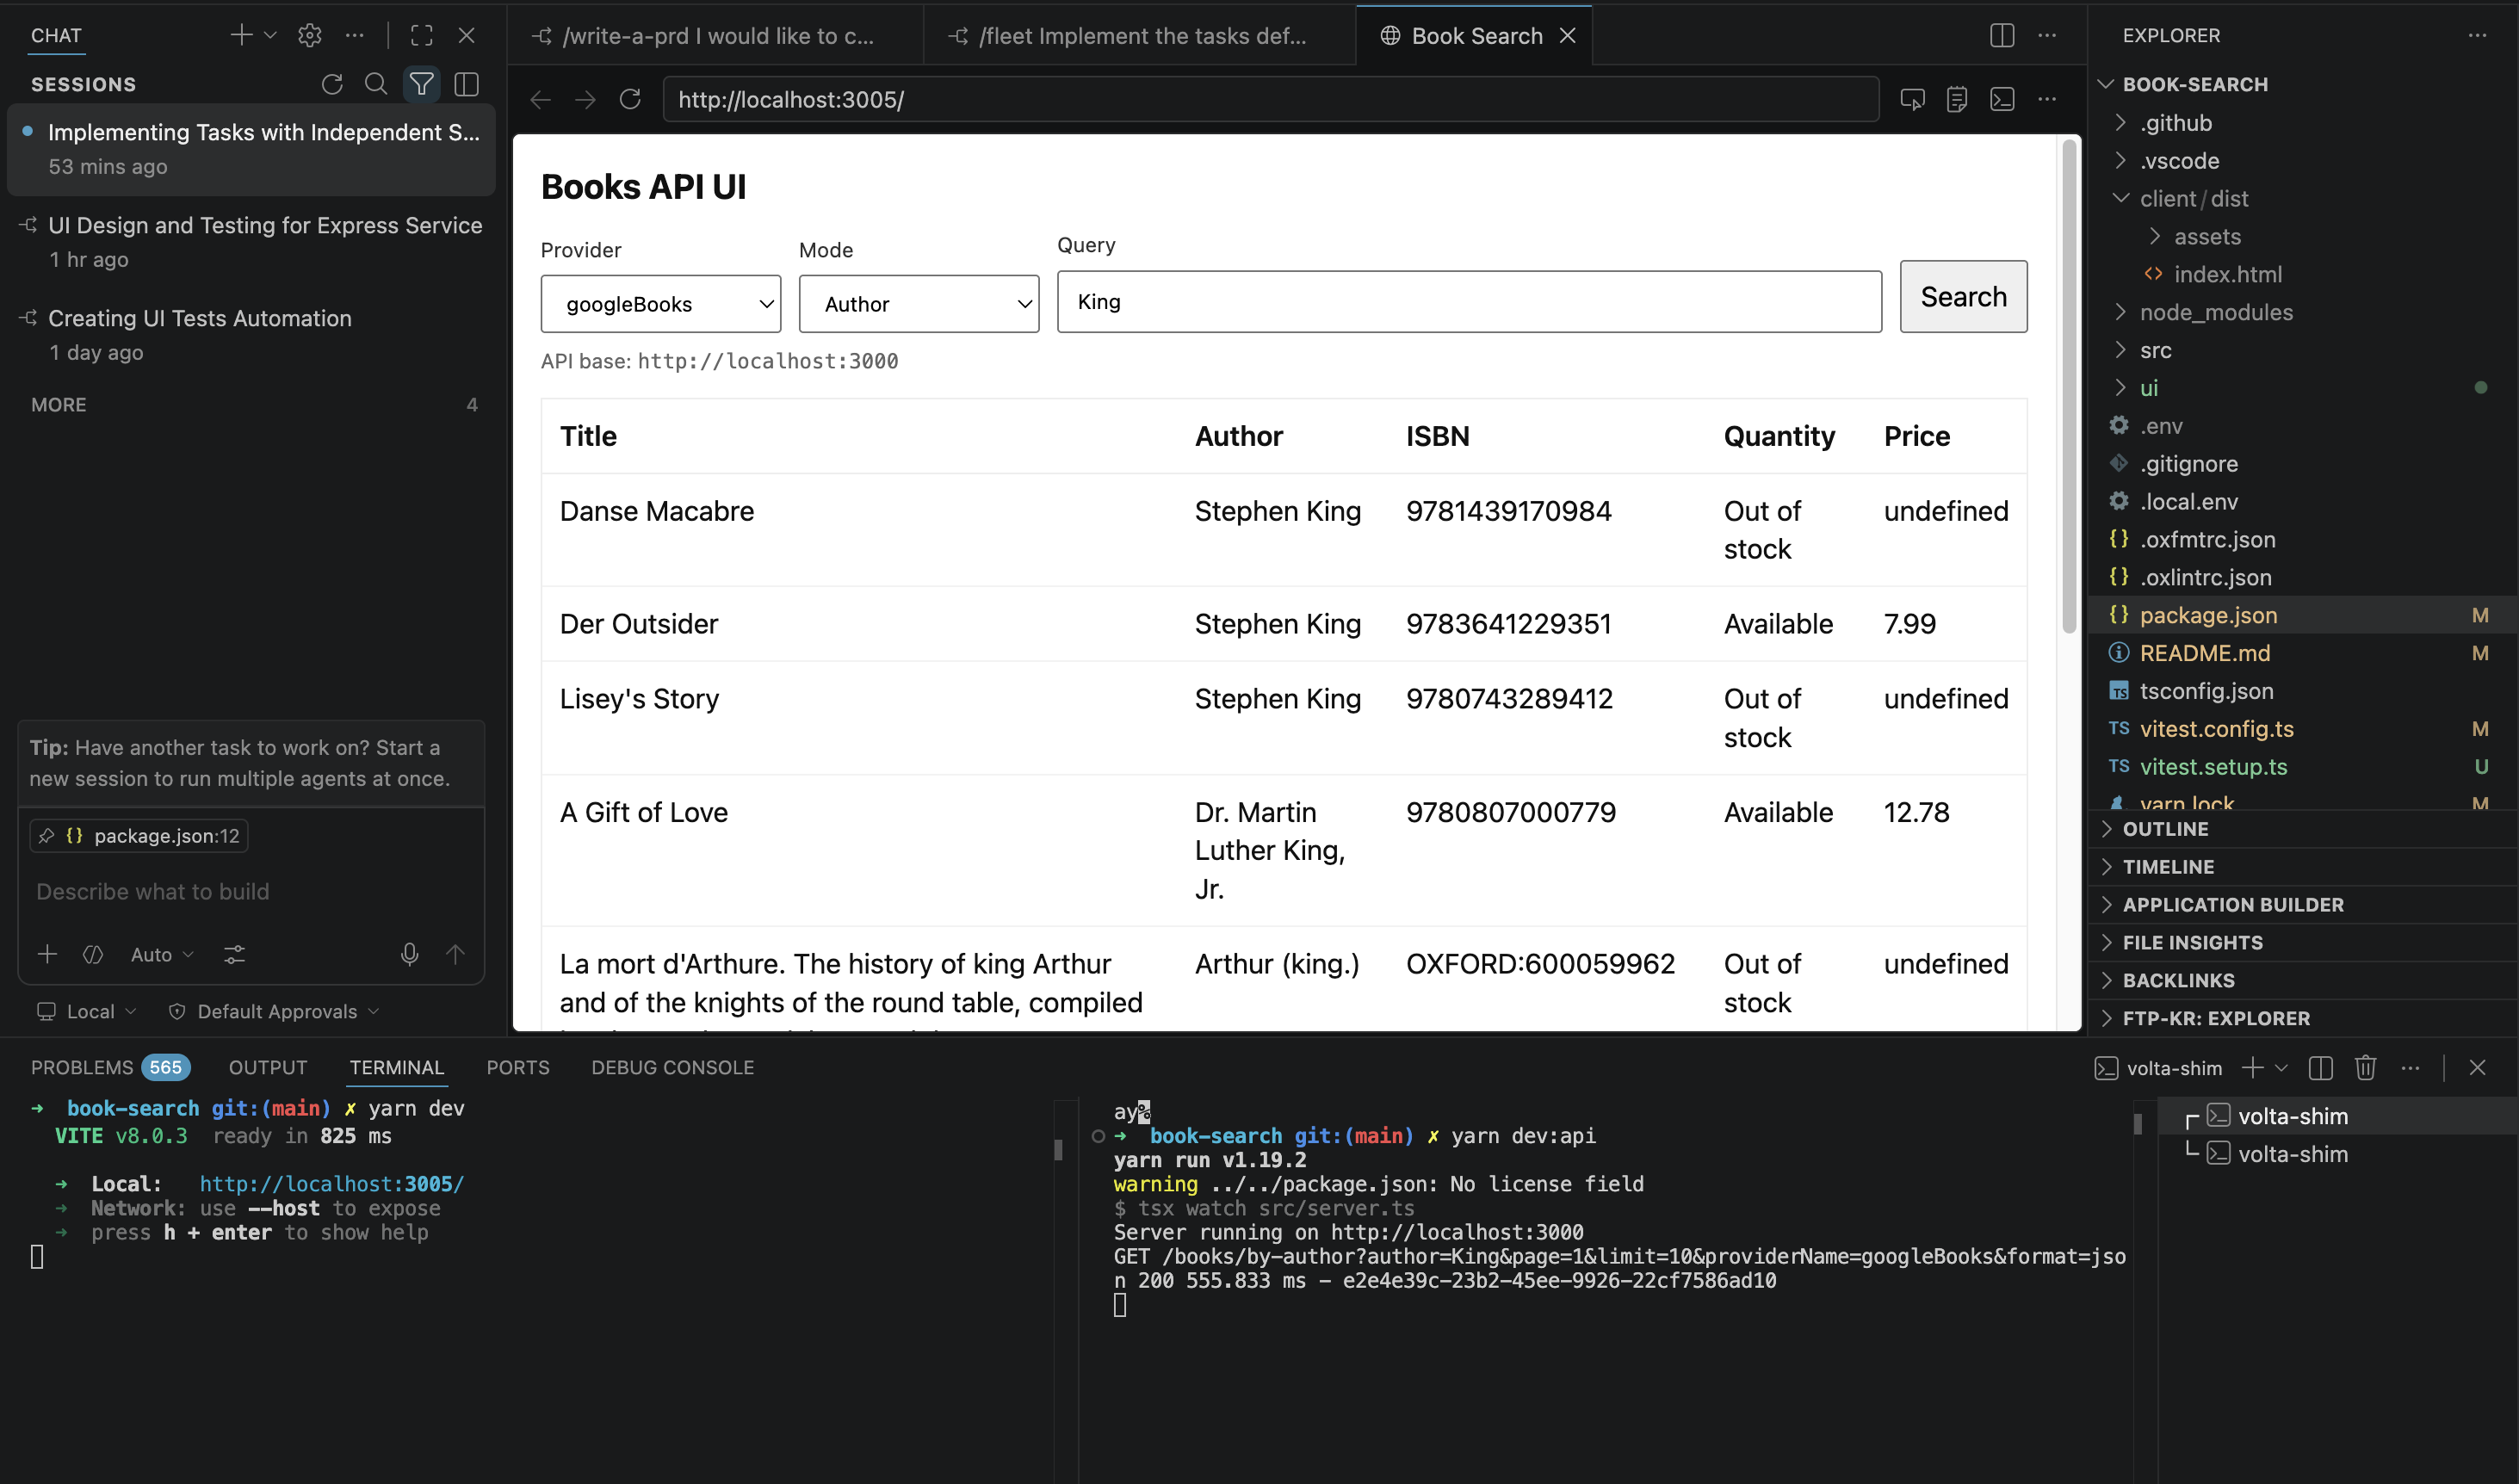Screen dimensions: 2519x1484
Task: Open the Mode Author dropdown
Action: point(918,304)
